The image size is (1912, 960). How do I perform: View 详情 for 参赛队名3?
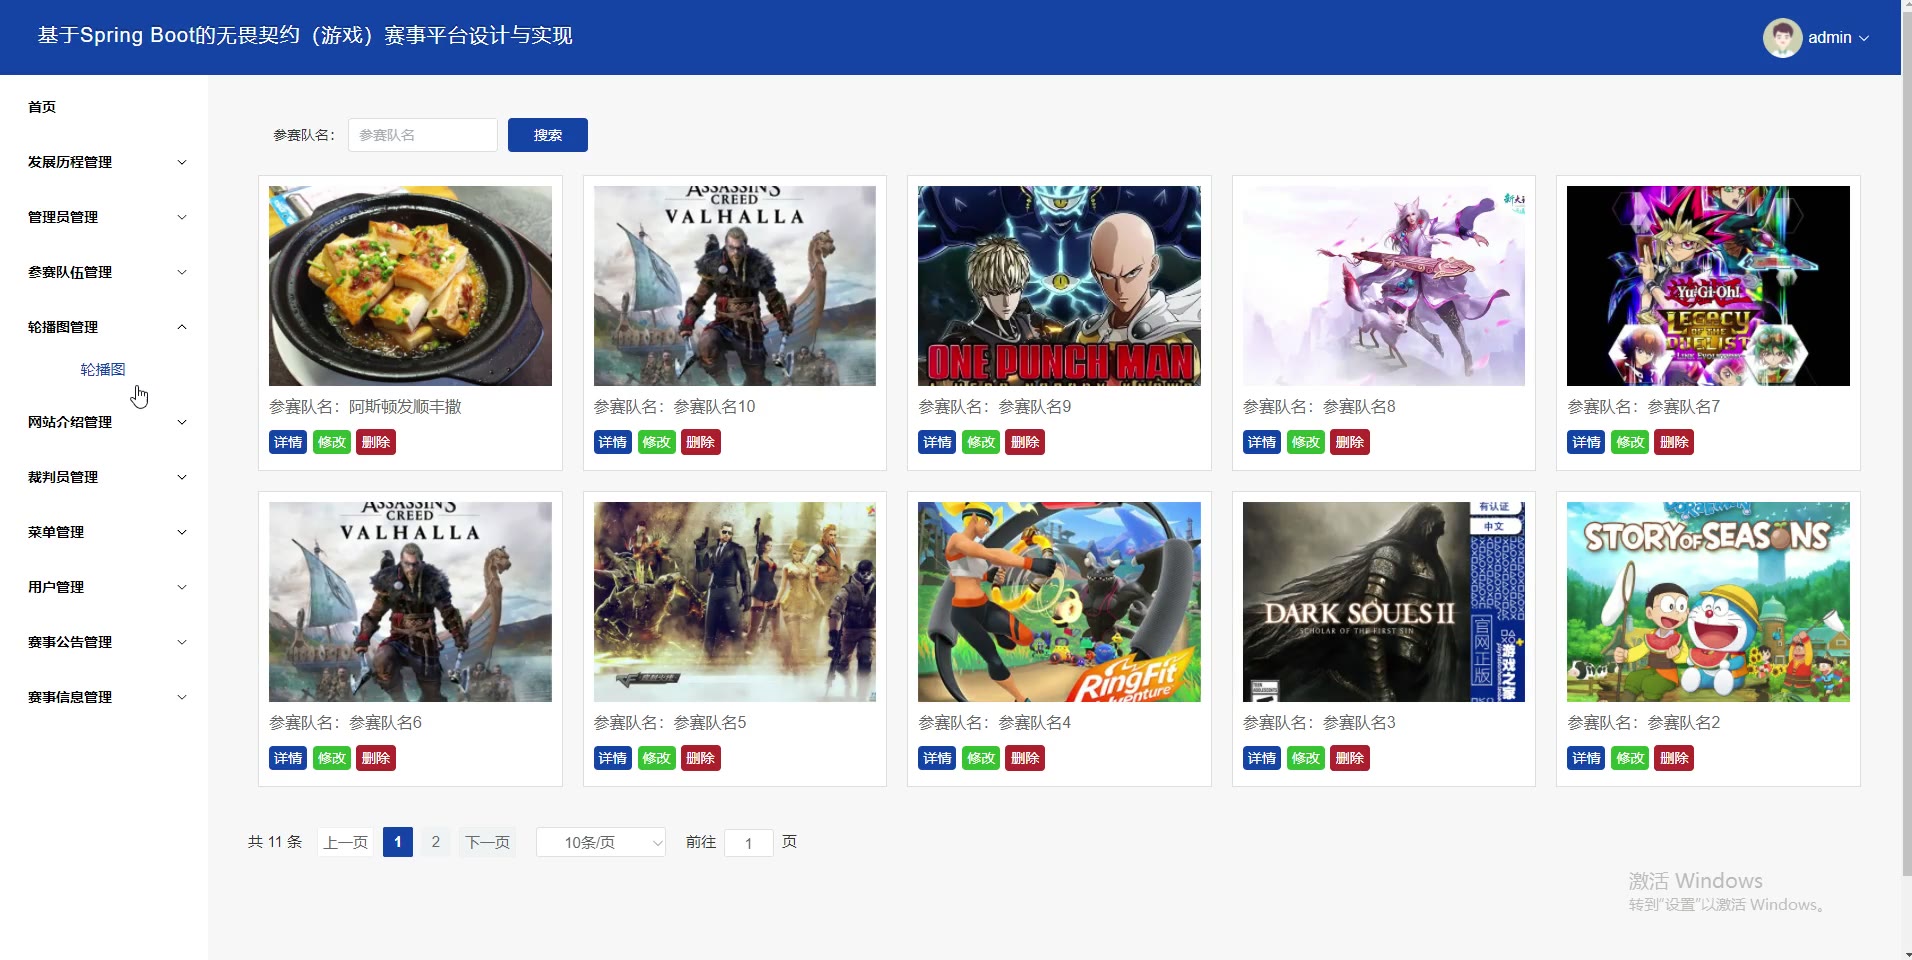1262,758
